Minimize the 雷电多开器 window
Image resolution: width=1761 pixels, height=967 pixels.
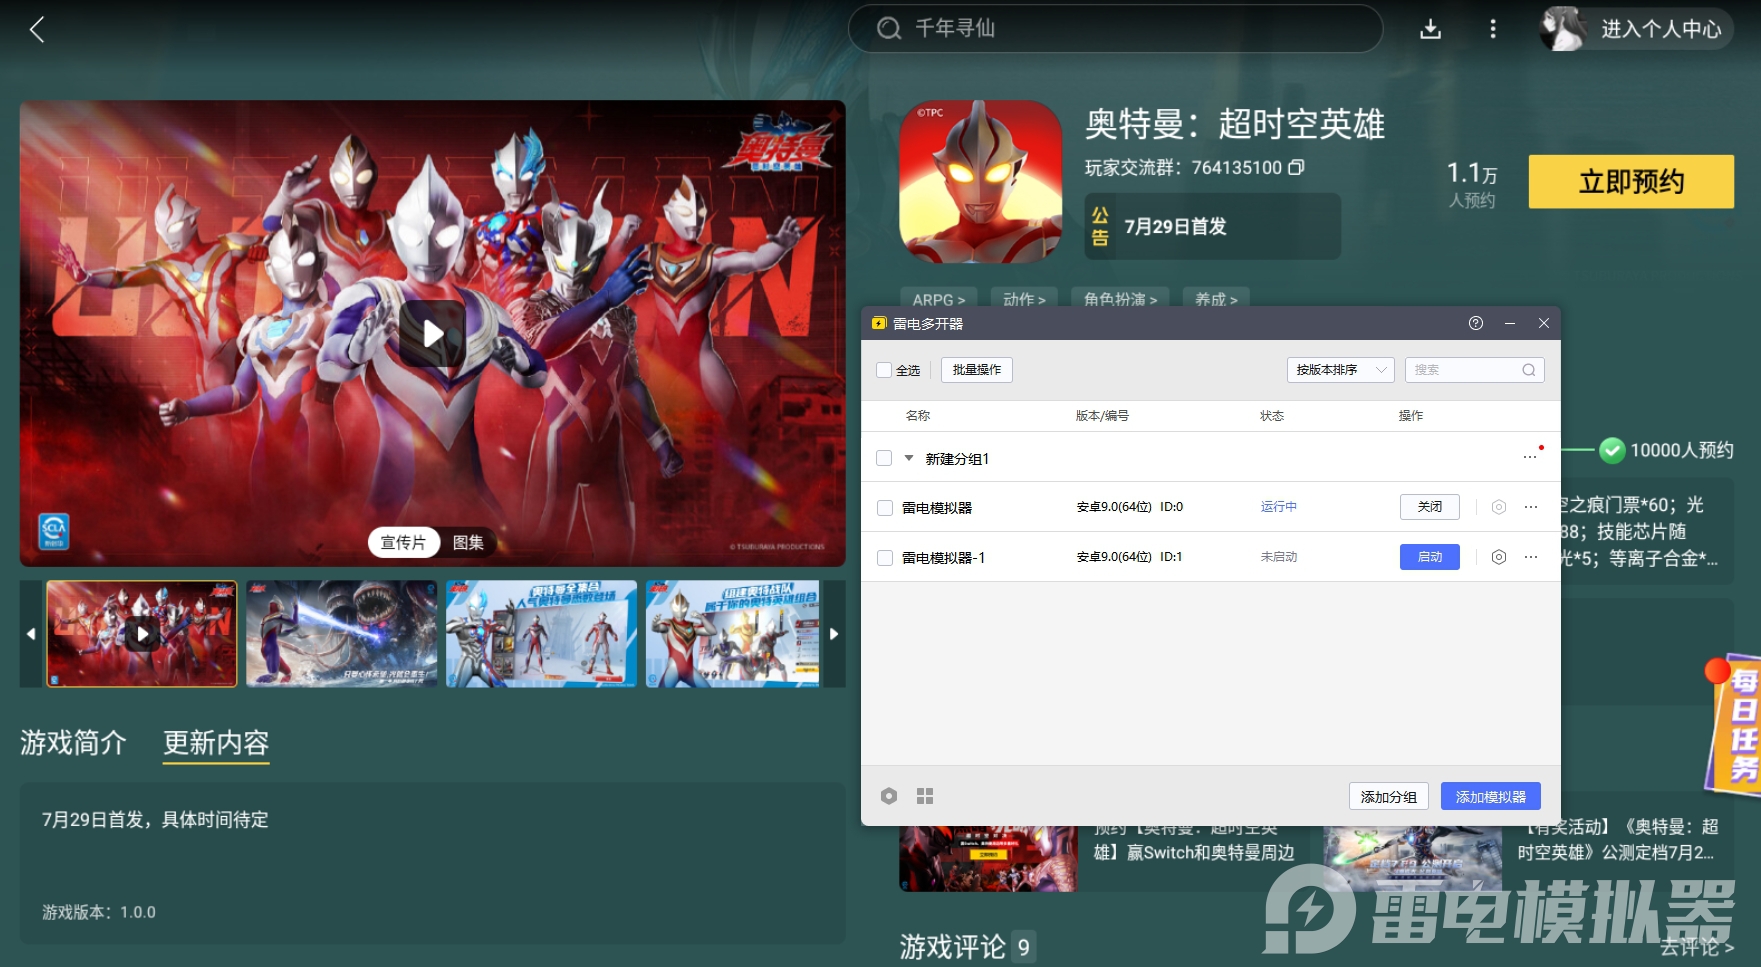[x=1510, y=323]
